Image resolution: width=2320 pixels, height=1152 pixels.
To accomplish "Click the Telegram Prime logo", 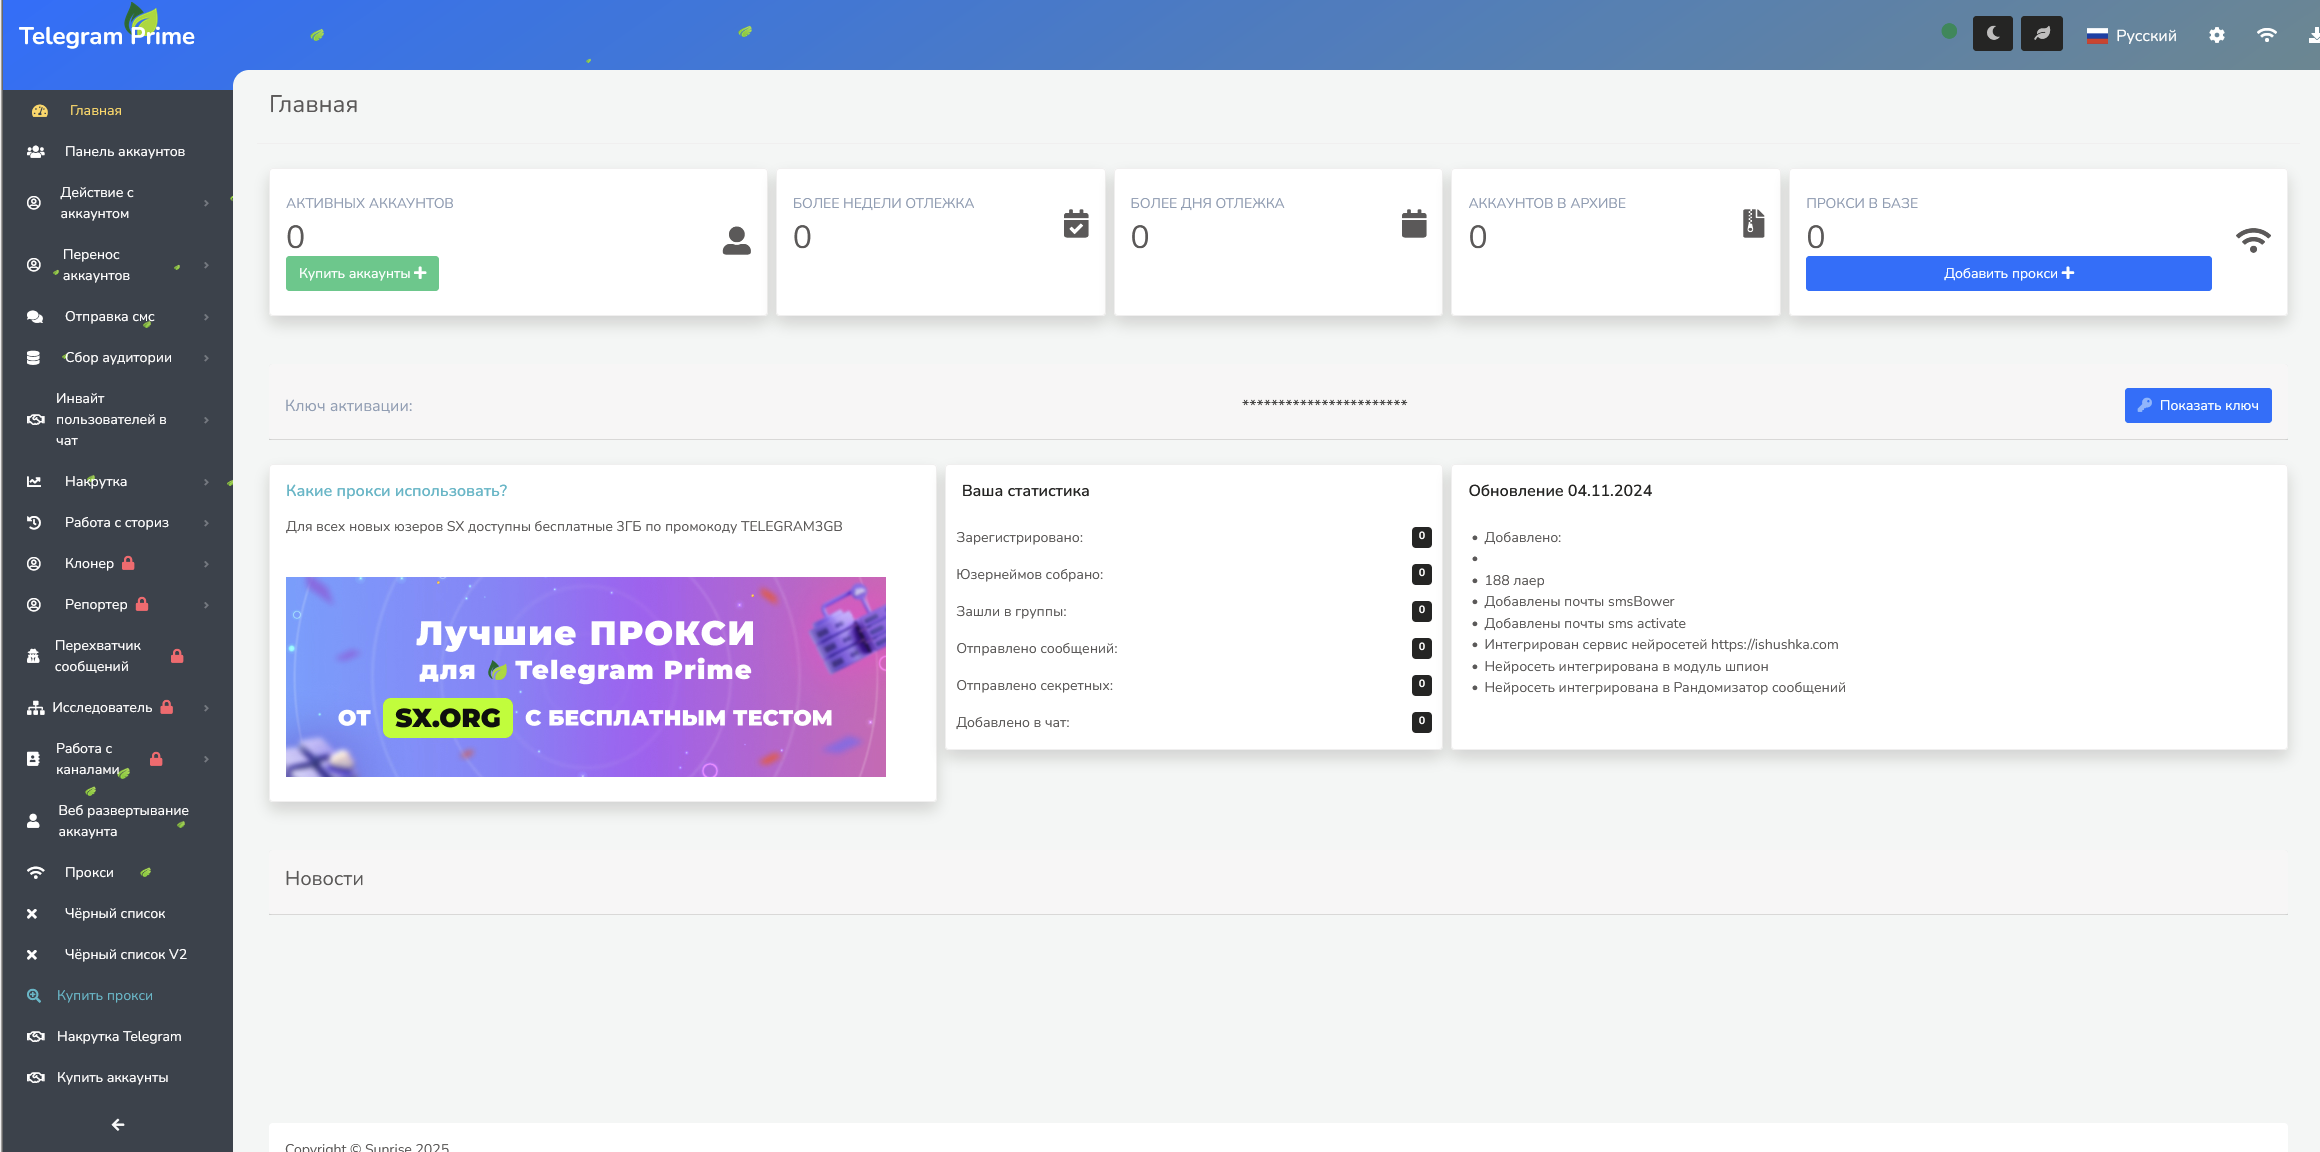I will (107, 35).
